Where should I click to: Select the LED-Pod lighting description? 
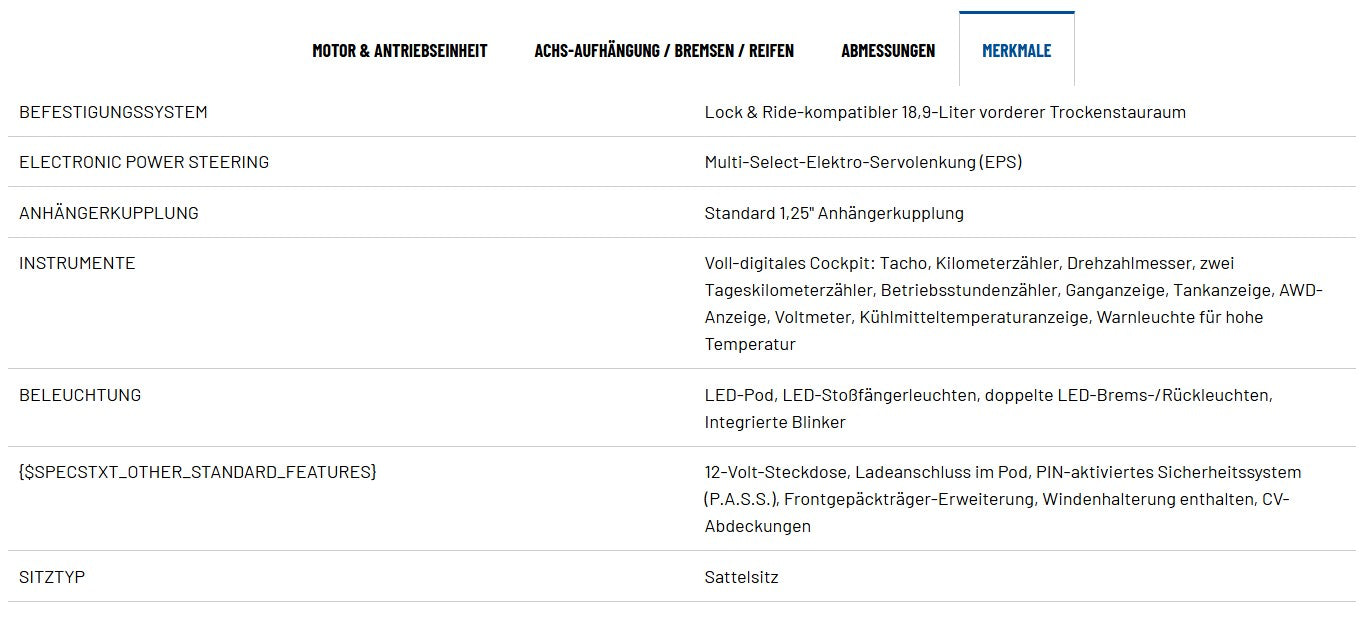click(x=988, y=408)
